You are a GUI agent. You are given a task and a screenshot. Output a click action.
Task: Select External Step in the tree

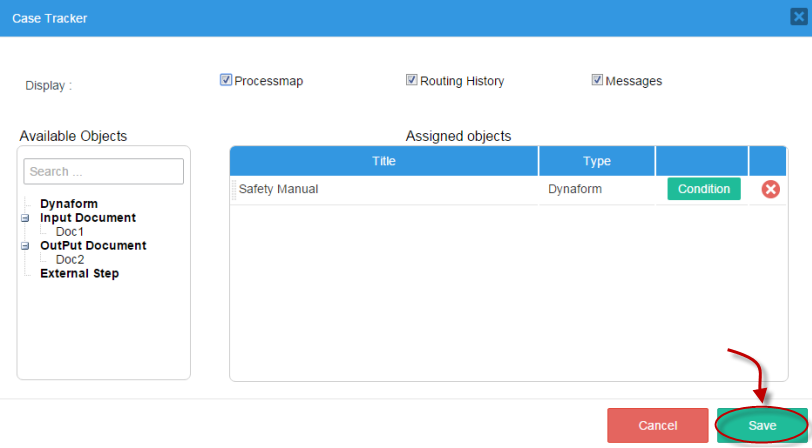click(79, 274)
